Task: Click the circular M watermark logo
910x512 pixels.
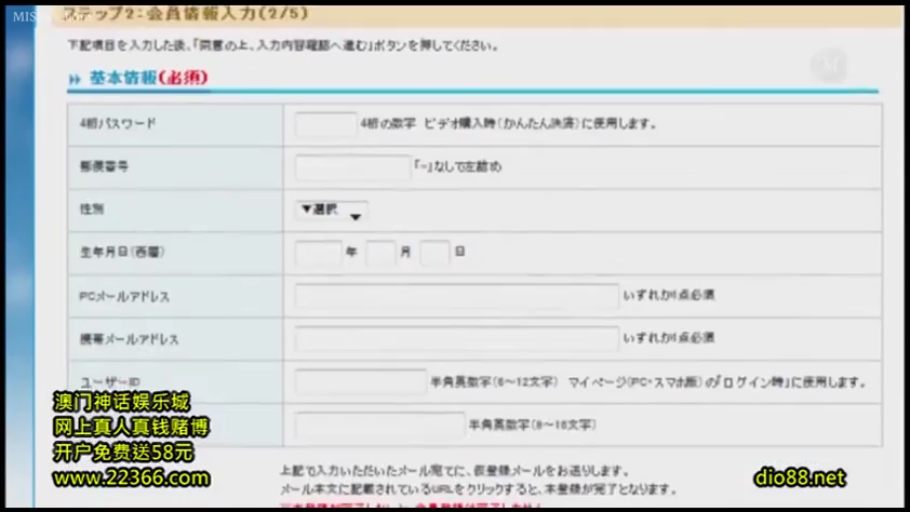Action: tap(828, 65)
